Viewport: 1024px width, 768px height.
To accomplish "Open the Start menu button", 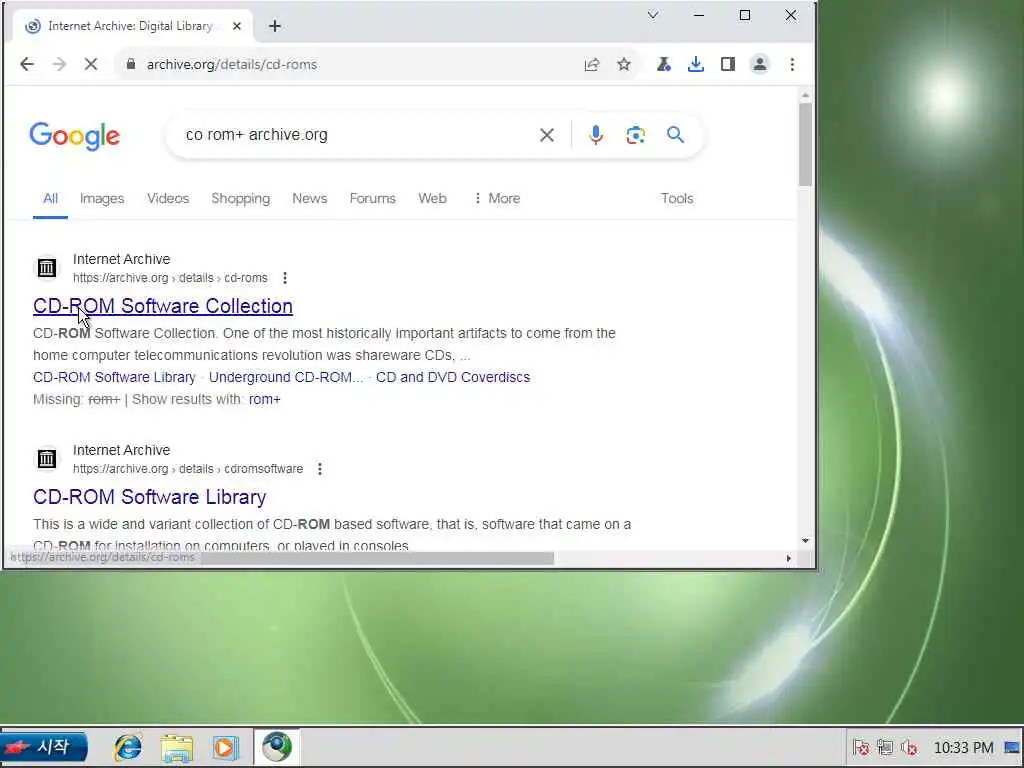I will point(44,747).
